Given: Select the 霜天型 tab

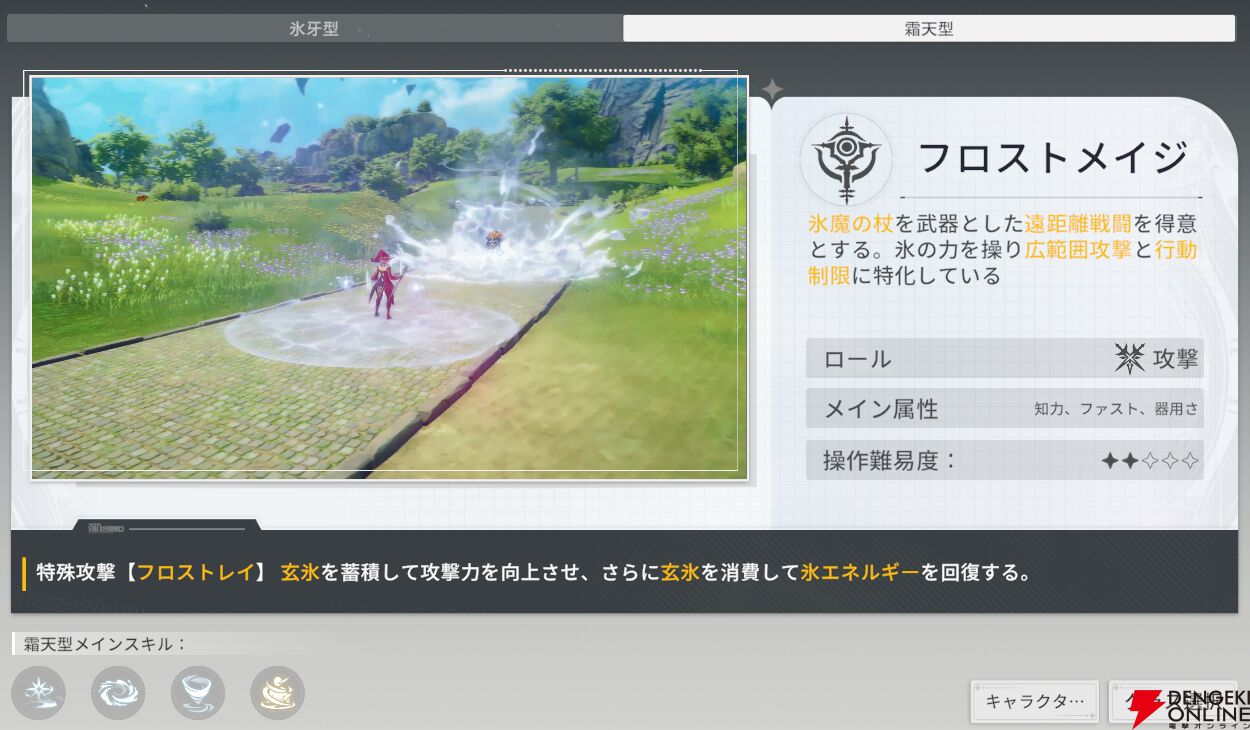Looking at the screenshot, I should 928,29.
